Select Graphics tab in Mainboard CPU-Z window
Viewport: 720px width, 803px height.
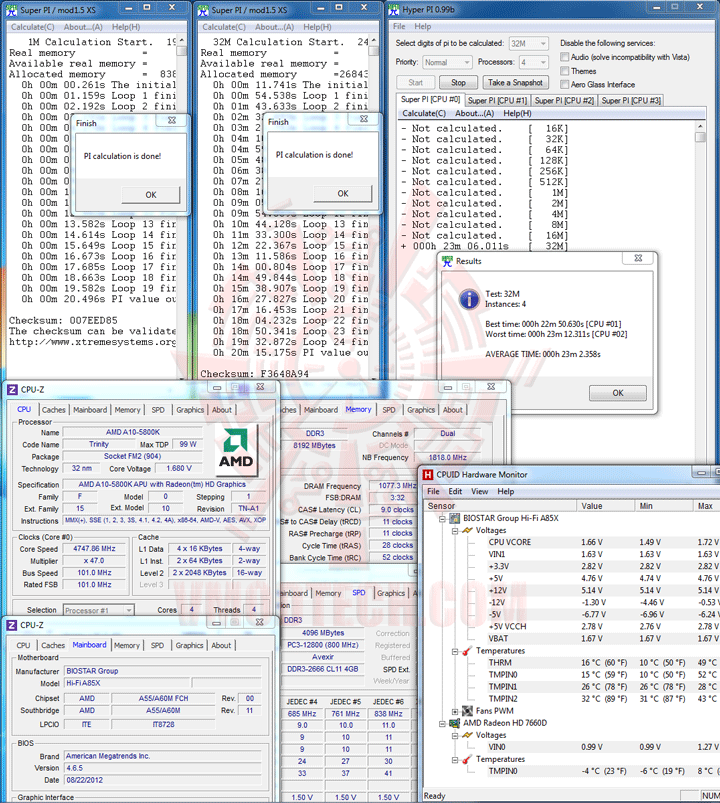coord(189,646)
